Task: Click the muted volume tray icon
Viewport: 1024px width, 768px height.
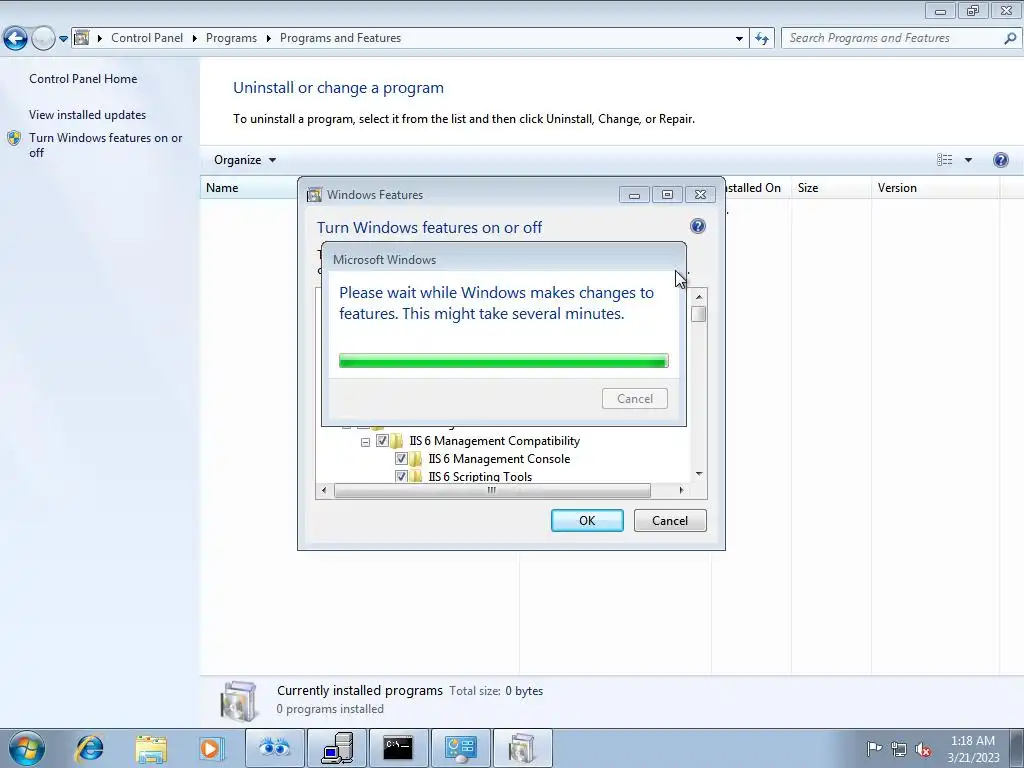Action: (923, 749)
